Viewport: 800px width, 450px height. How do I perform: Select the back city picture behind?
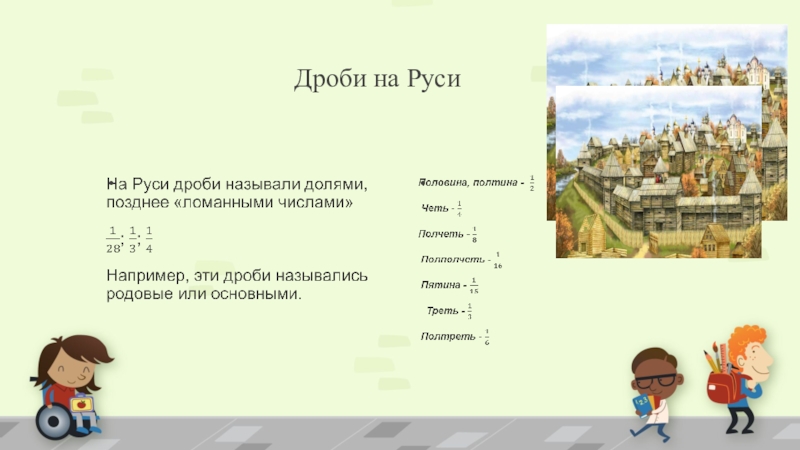pyautogui.click(x=665, y=55)
